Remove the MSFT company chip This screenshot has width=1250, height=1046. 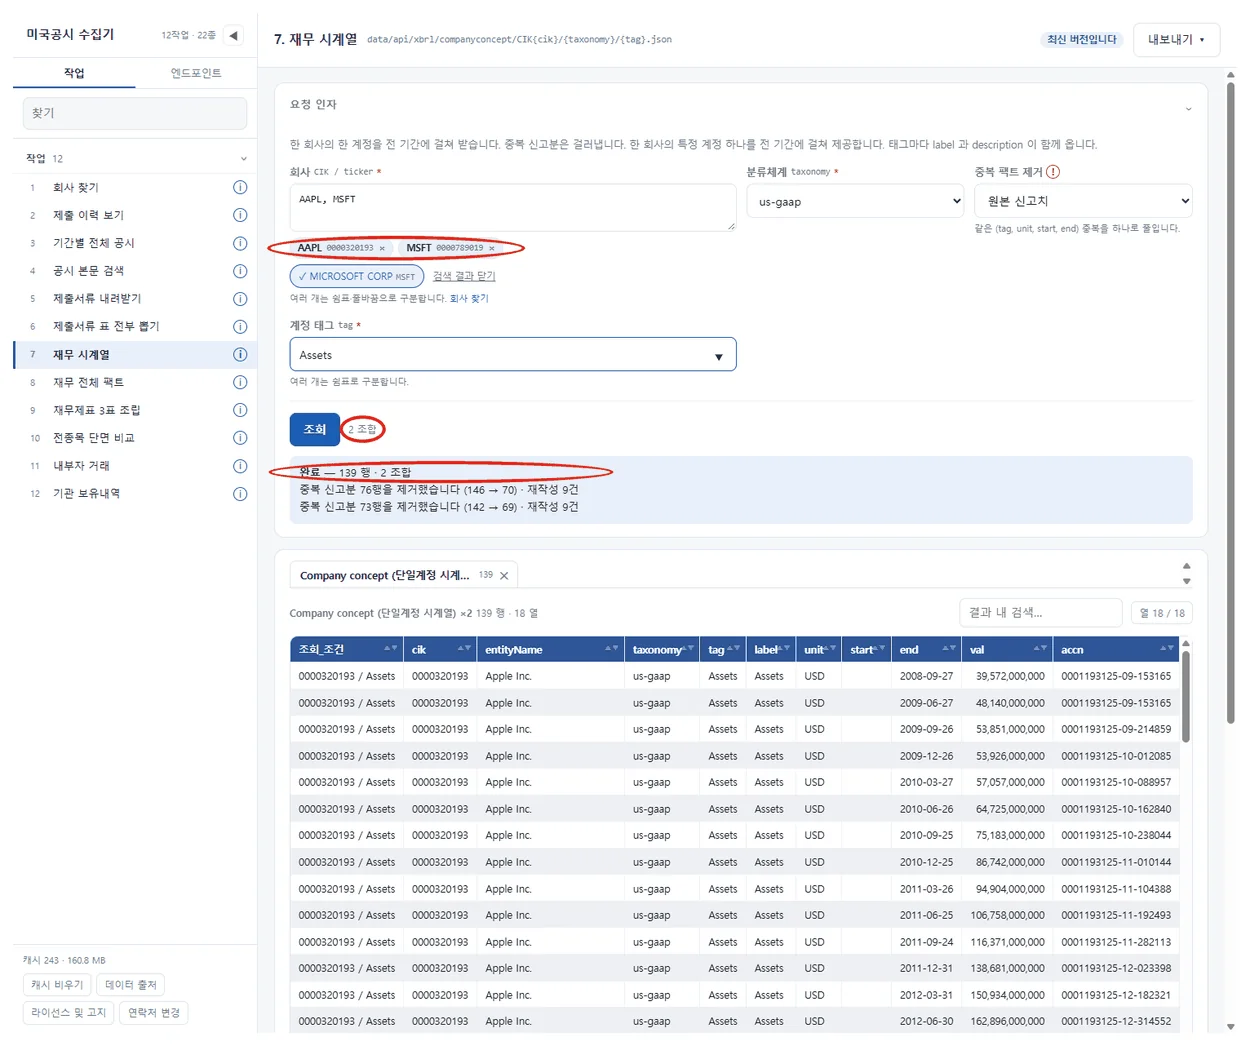[492, 248]
